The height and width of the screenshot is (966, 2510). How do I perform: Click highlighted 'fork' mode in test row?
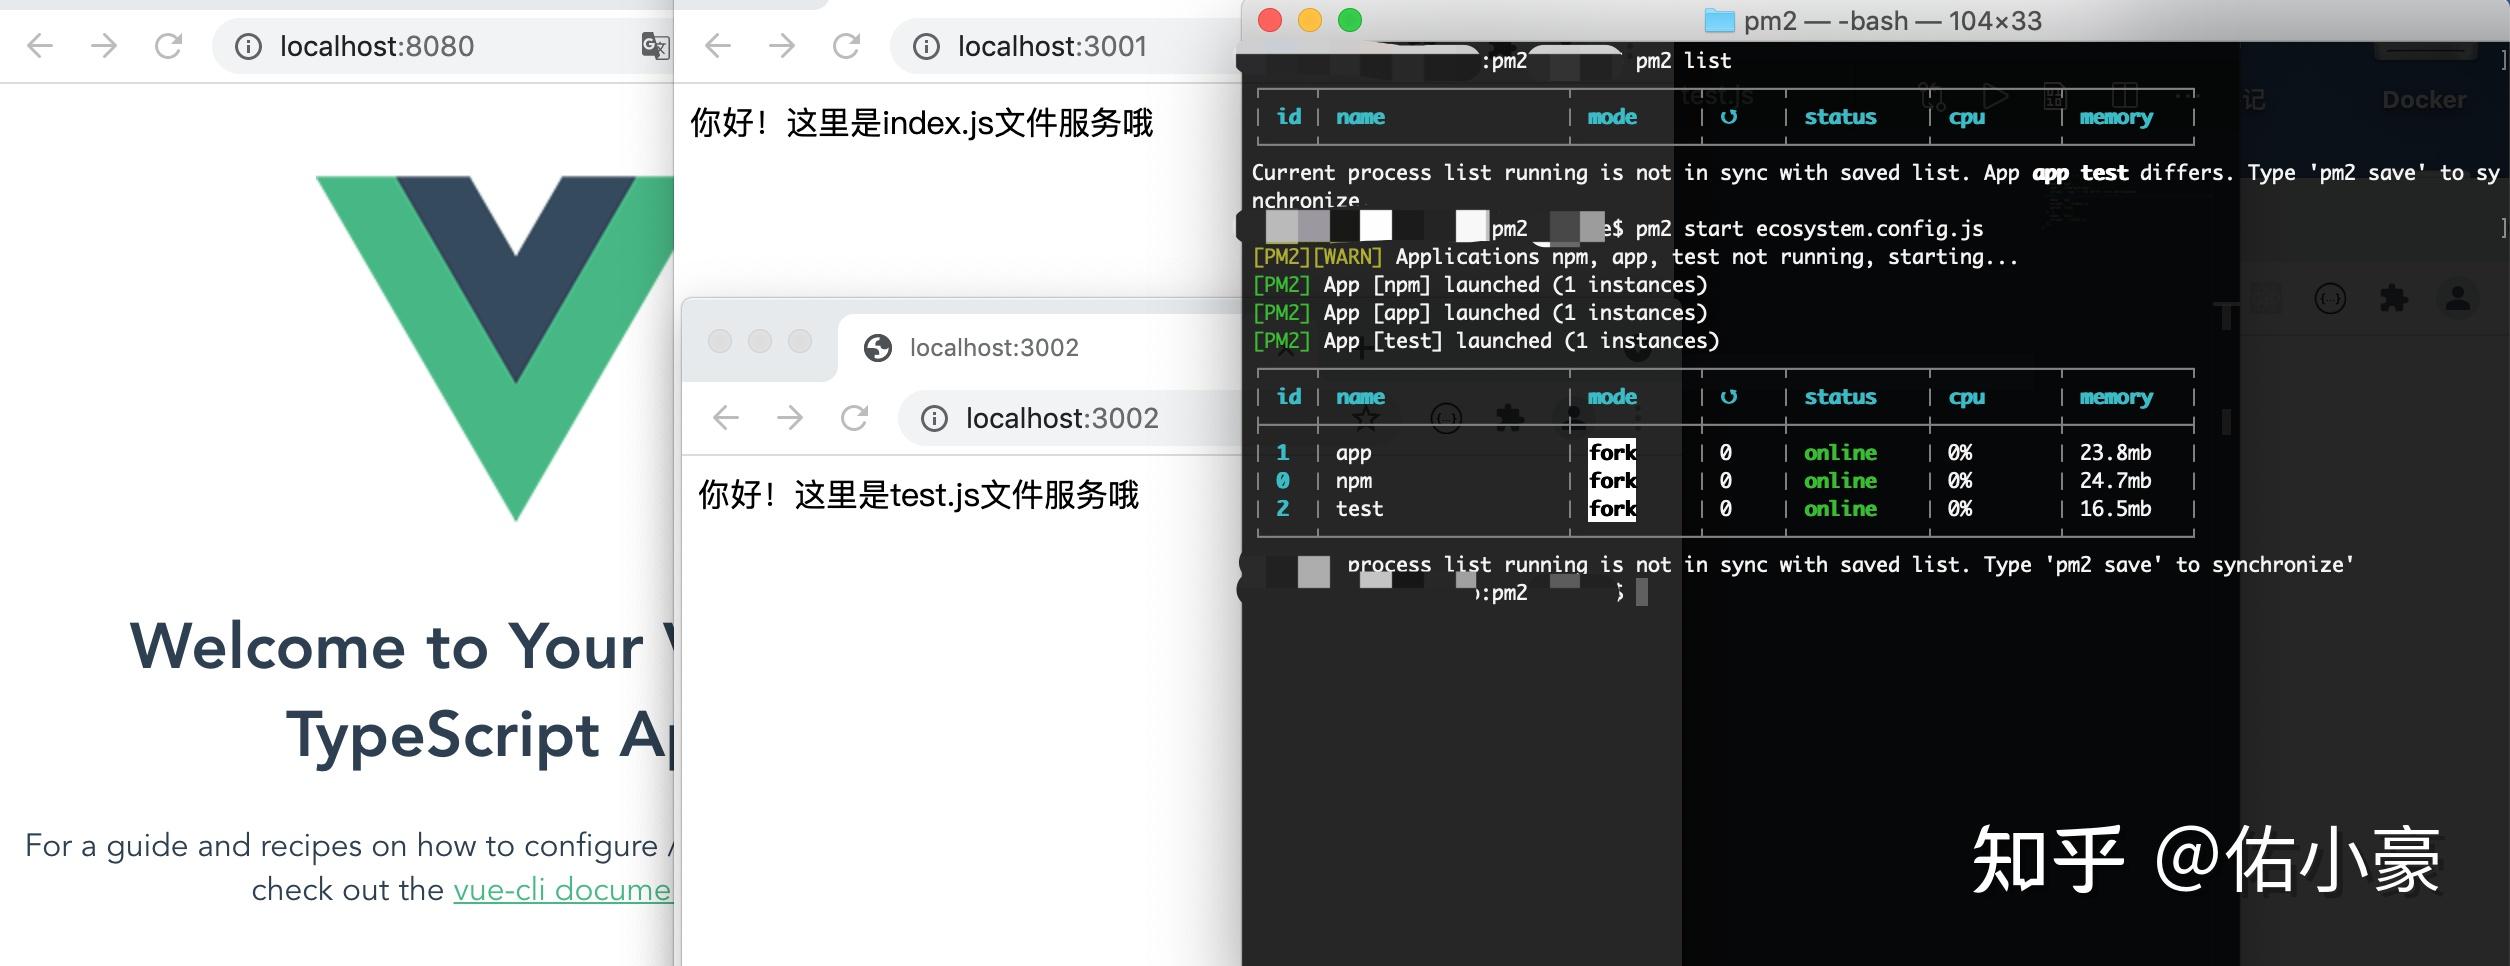pyautogui.click(x=1613, y=509)
